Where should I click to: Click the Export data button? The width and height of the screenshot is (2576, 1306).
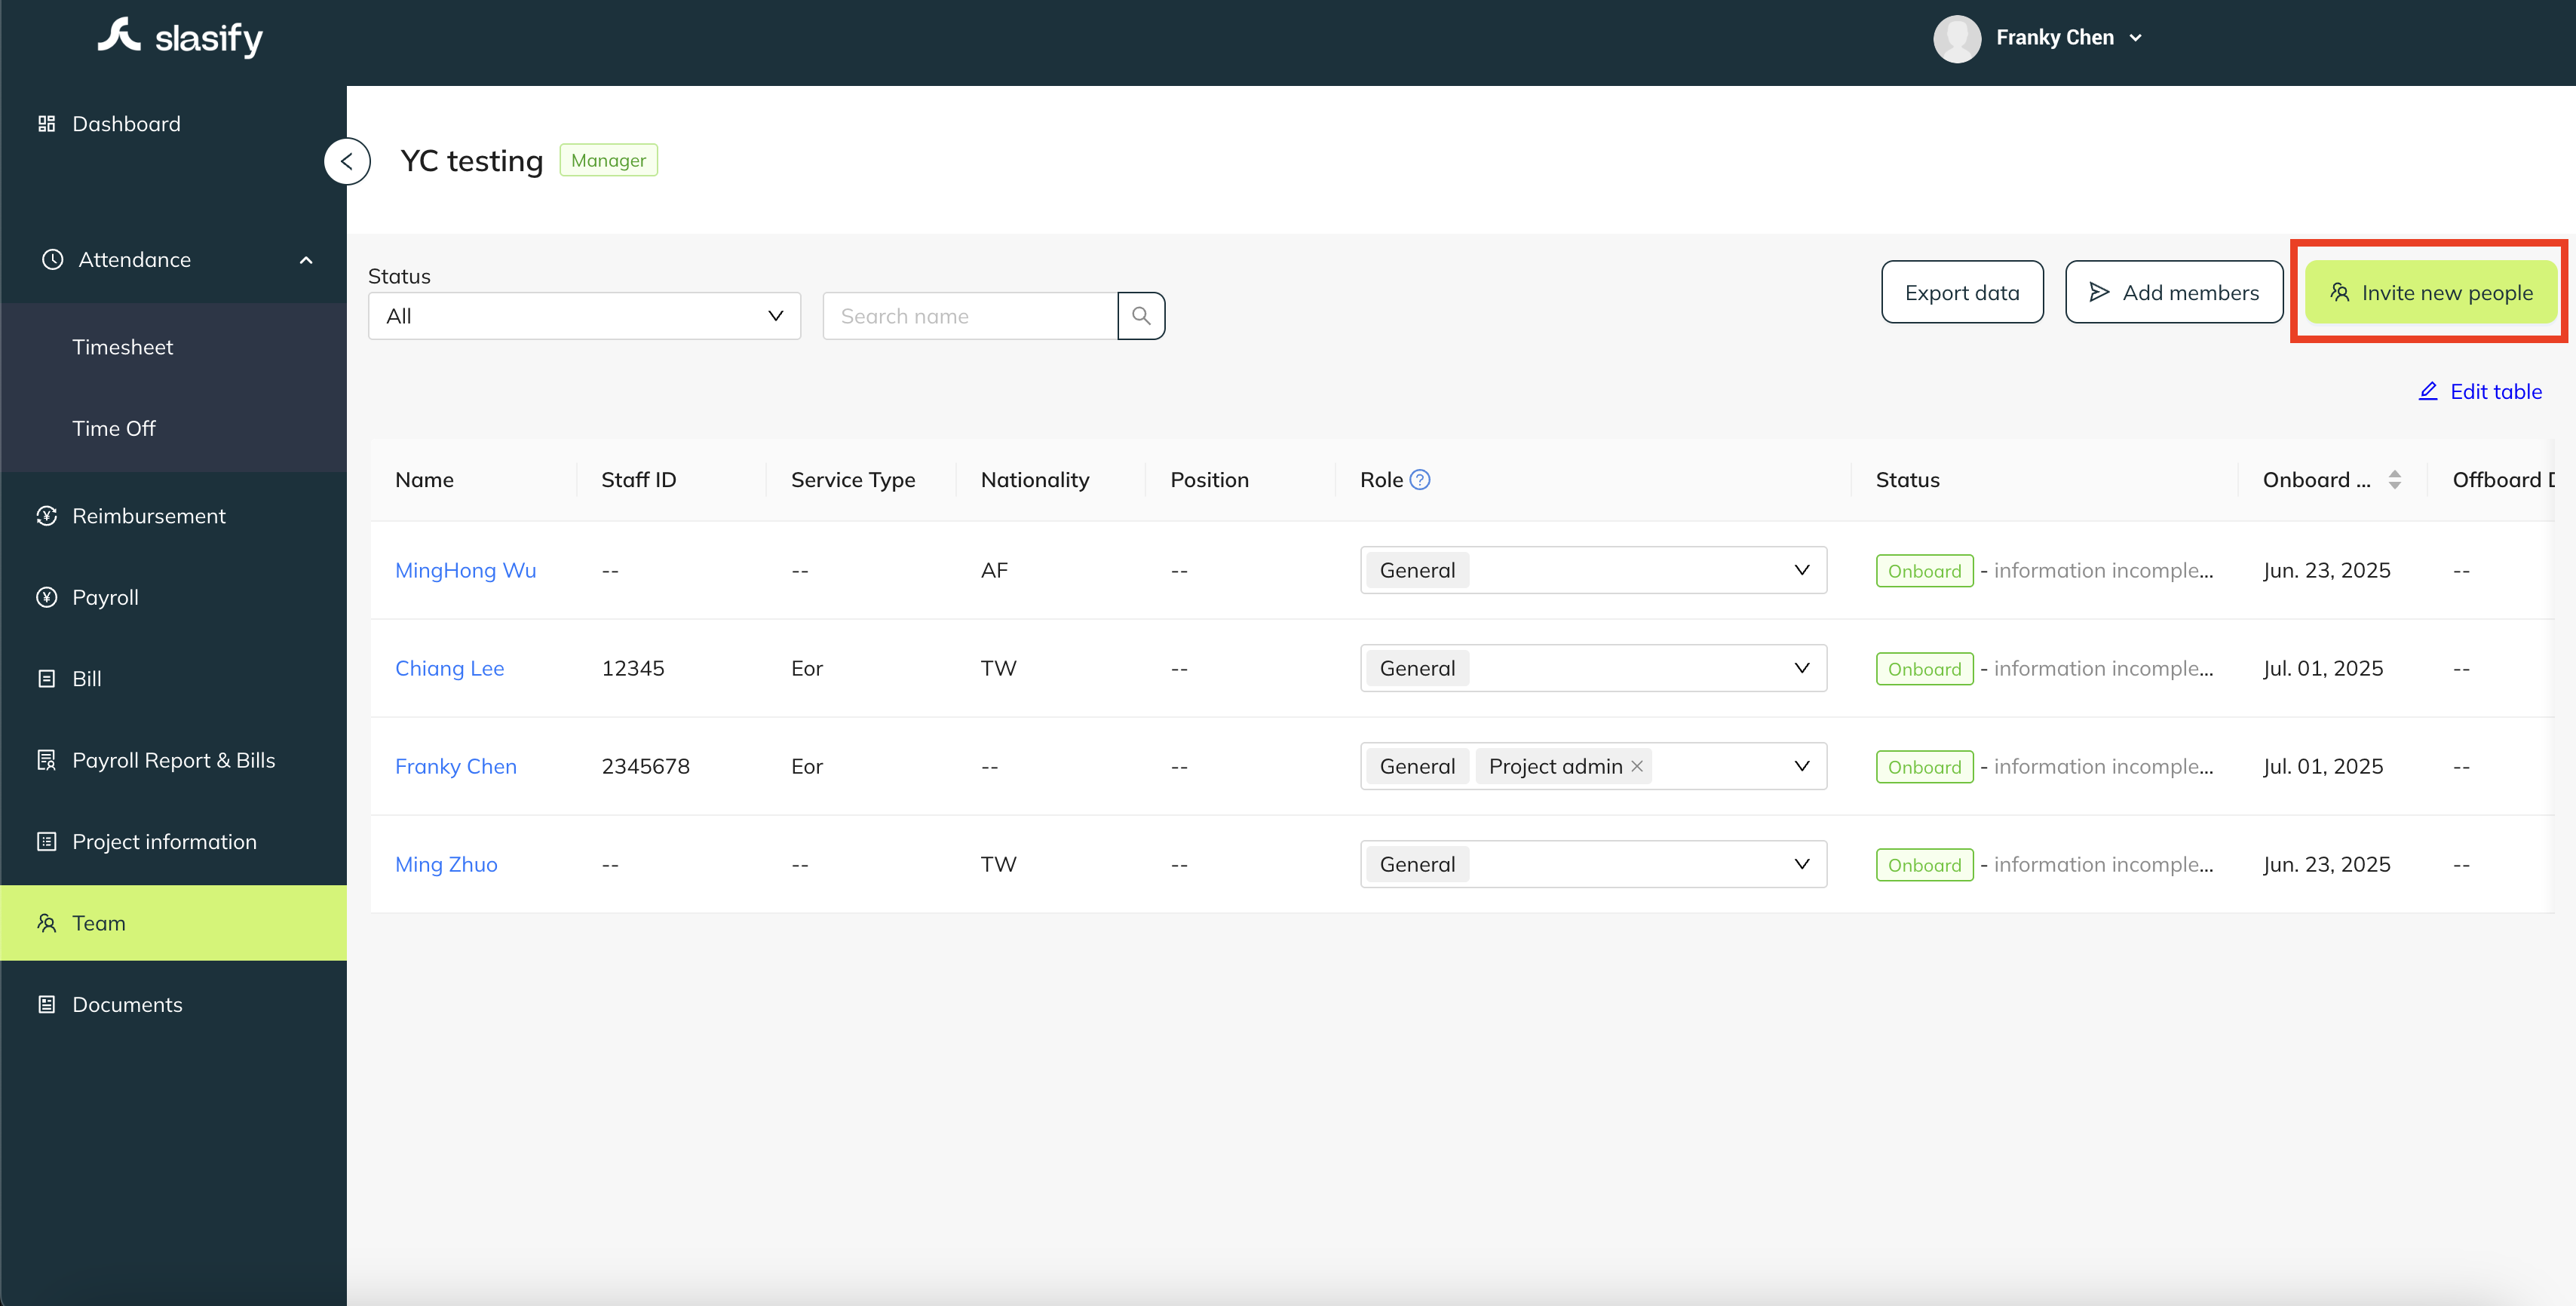tap(1962, 292)
